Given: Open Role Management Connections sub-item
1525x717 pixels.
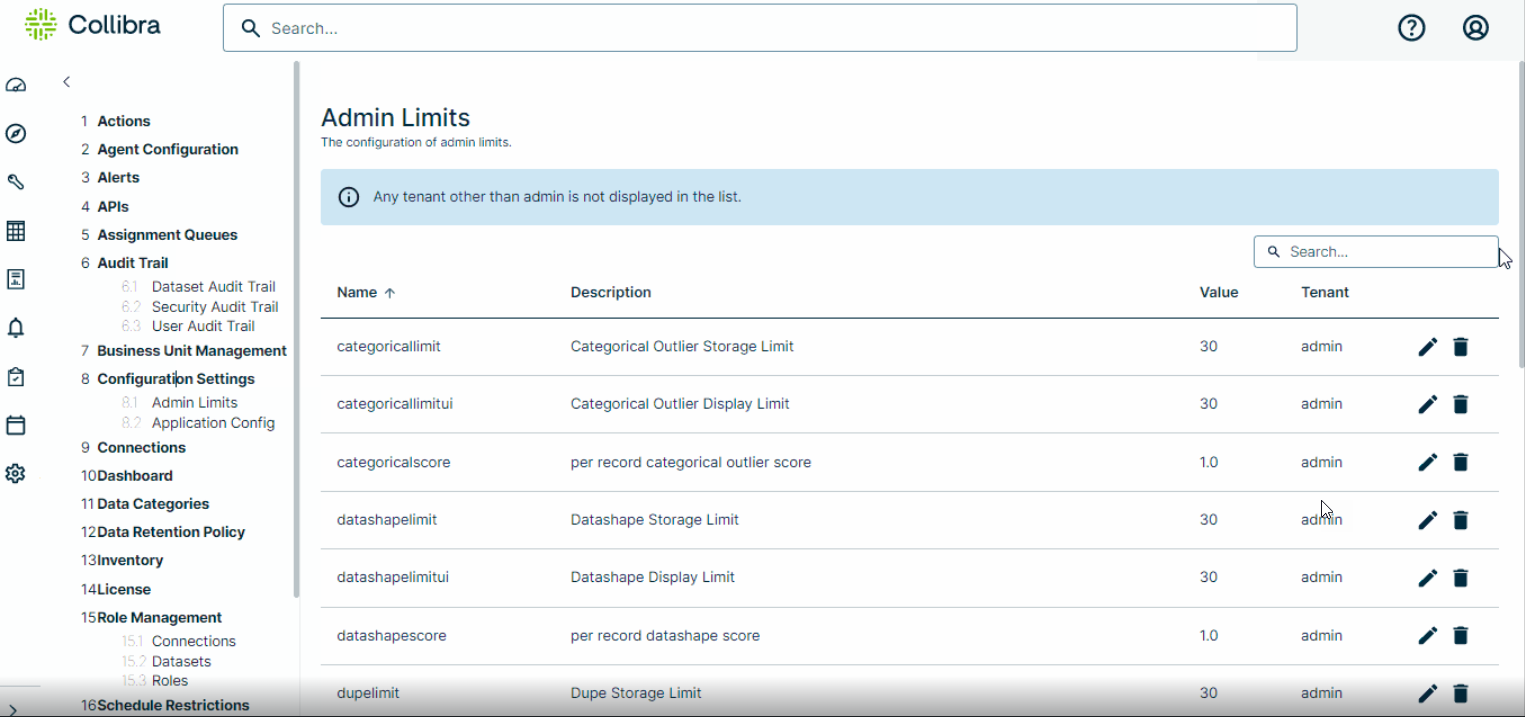Looking at the screenshot, I should tap(194, 641).
